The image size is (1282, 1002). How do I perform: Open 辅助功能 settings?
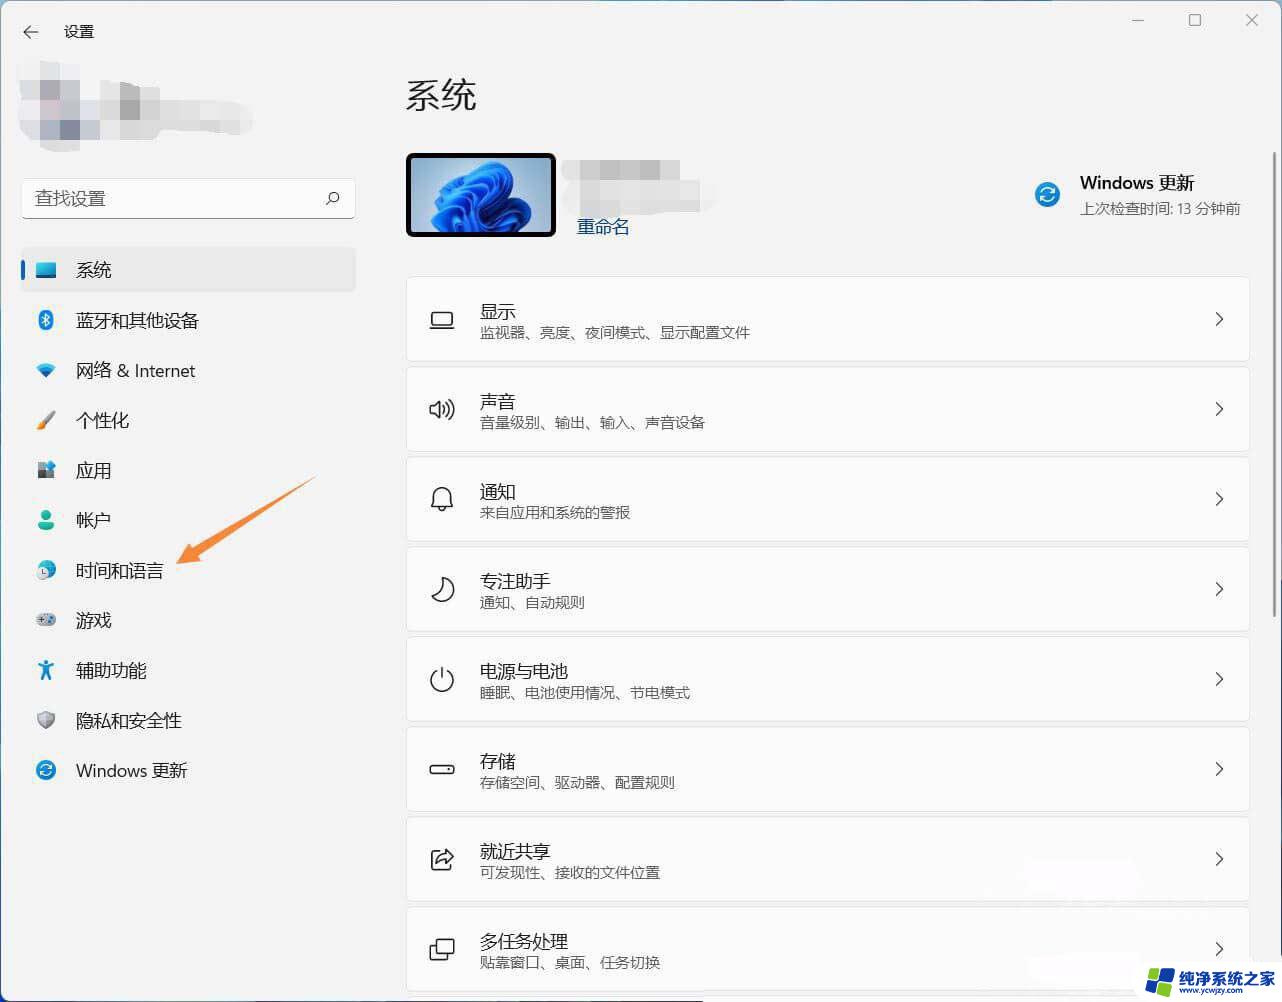(188, 670)
